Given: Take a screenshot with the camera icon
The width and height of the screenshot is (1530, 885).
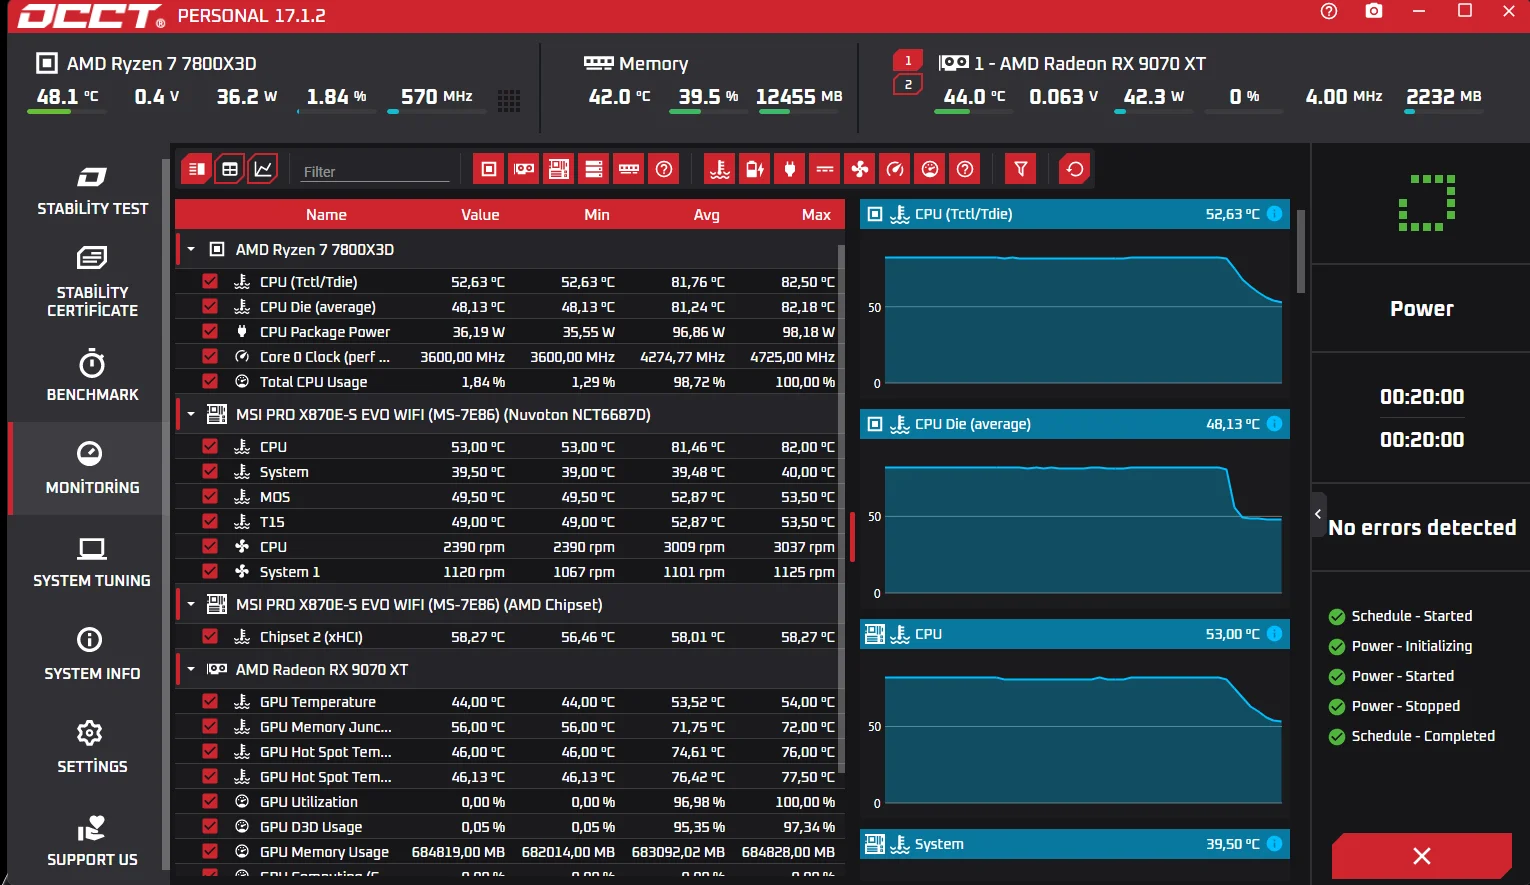Looking at the screenshot, I should click(1374, 11).
